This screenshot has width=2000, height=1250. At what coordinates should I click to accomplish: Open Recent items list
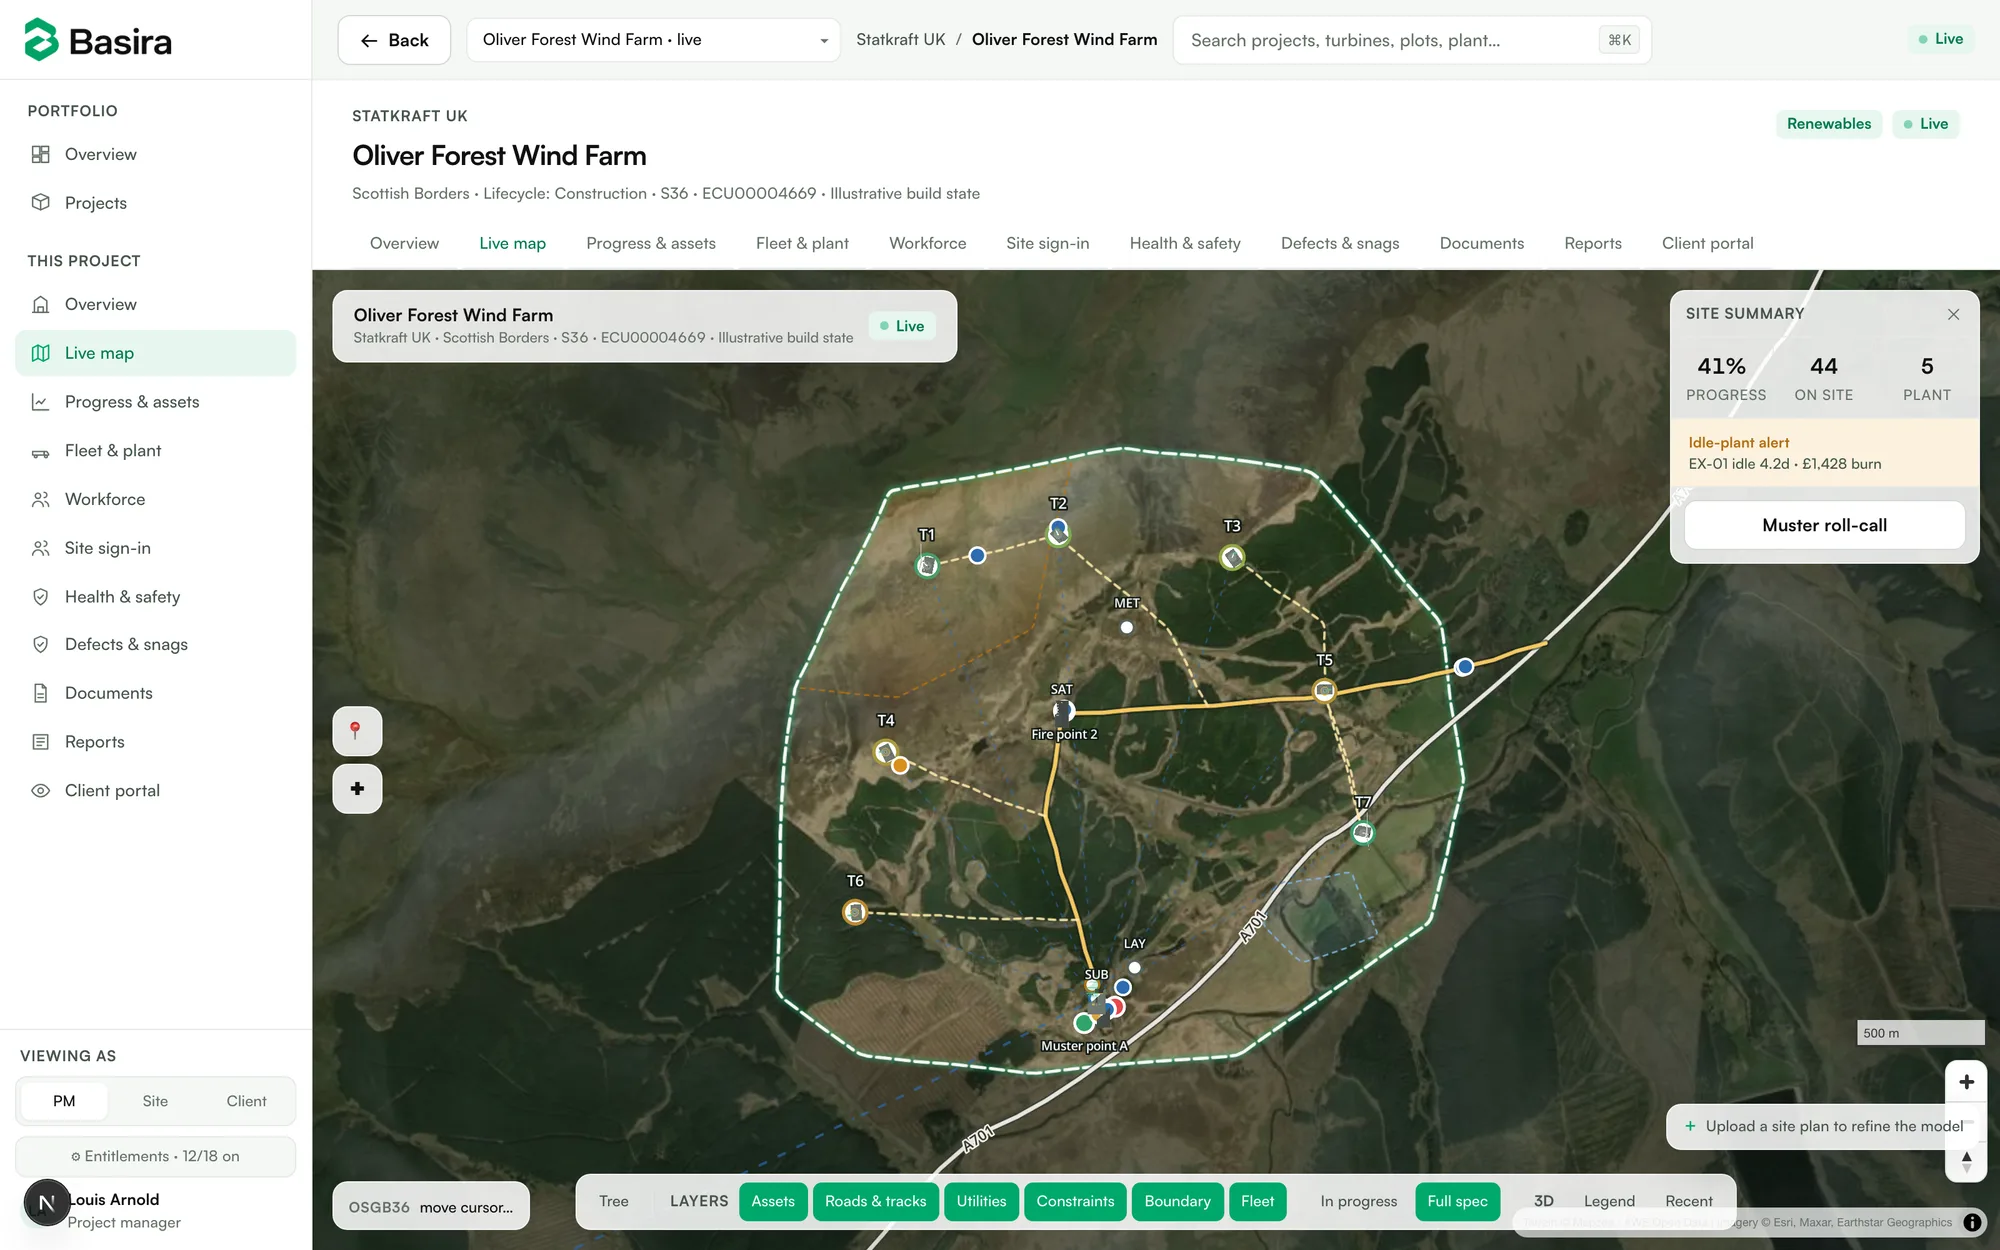[x=1688, y=1201]
